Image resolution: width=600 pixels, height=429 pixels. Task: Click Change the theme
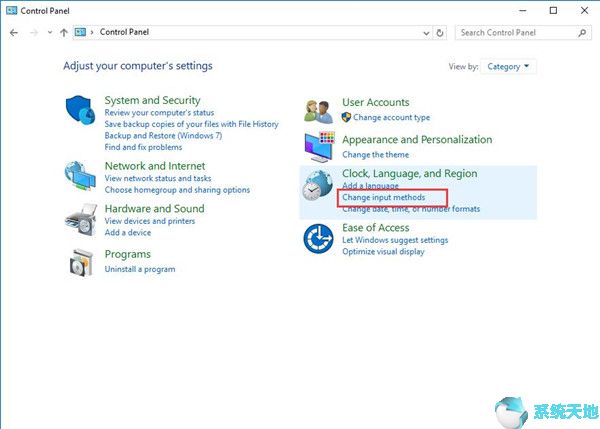coord(375,155)
